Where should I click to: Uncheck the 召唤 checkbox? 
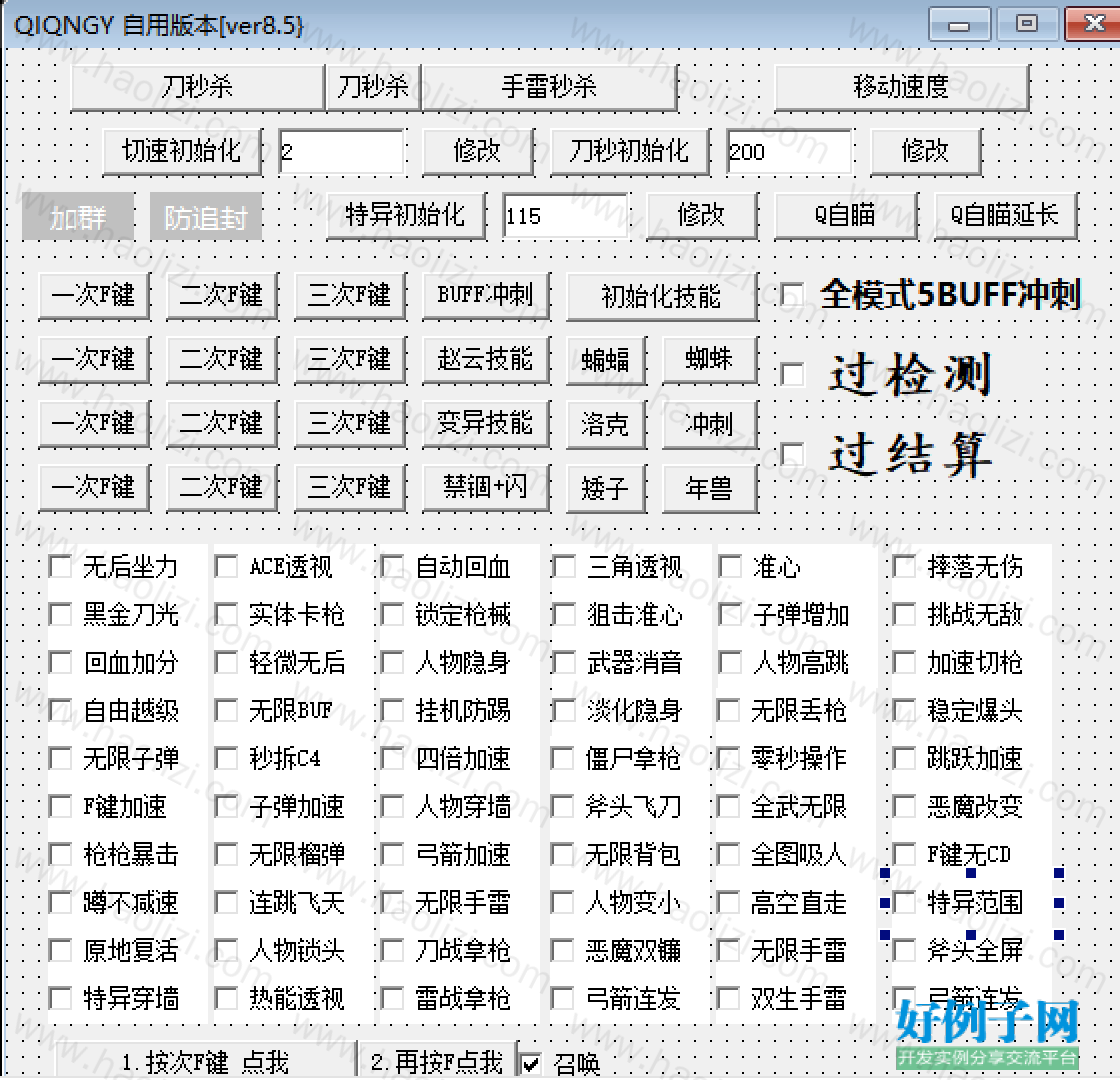(530, 1064)
